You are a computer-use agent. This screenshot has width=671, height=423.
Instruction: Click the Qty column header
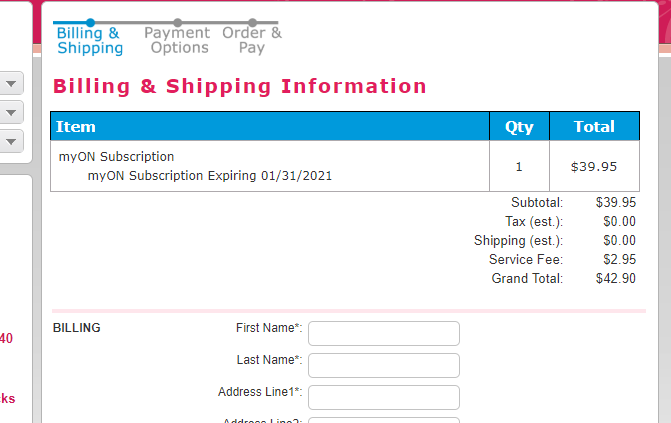[x=519, y=127]
